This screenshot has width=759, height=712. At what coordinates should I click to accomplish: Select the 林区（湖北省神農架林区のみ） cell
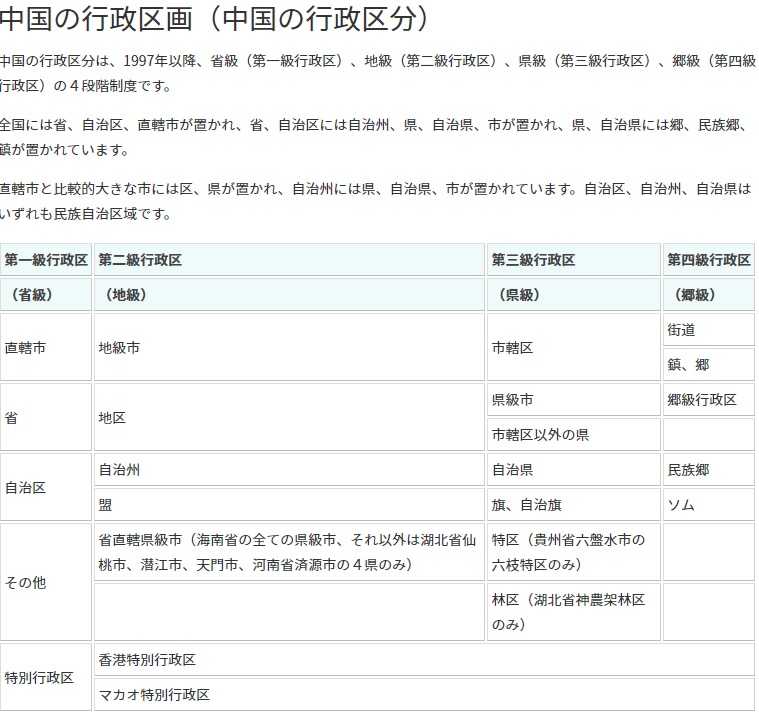click(574, 612)
